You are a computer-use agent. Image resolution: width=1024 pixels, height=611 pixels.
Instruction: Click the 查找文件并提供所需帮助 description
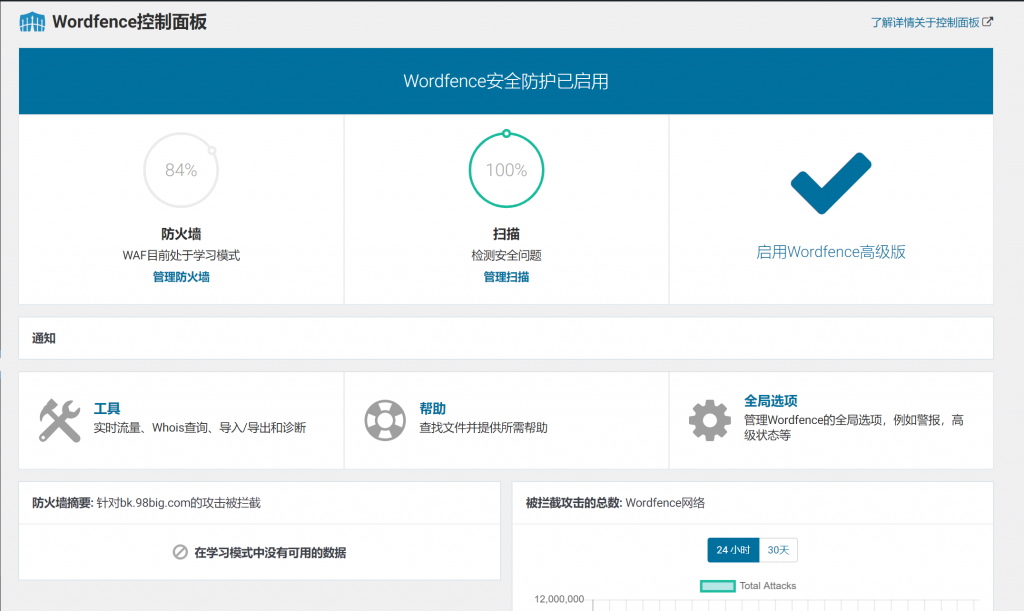483,428
